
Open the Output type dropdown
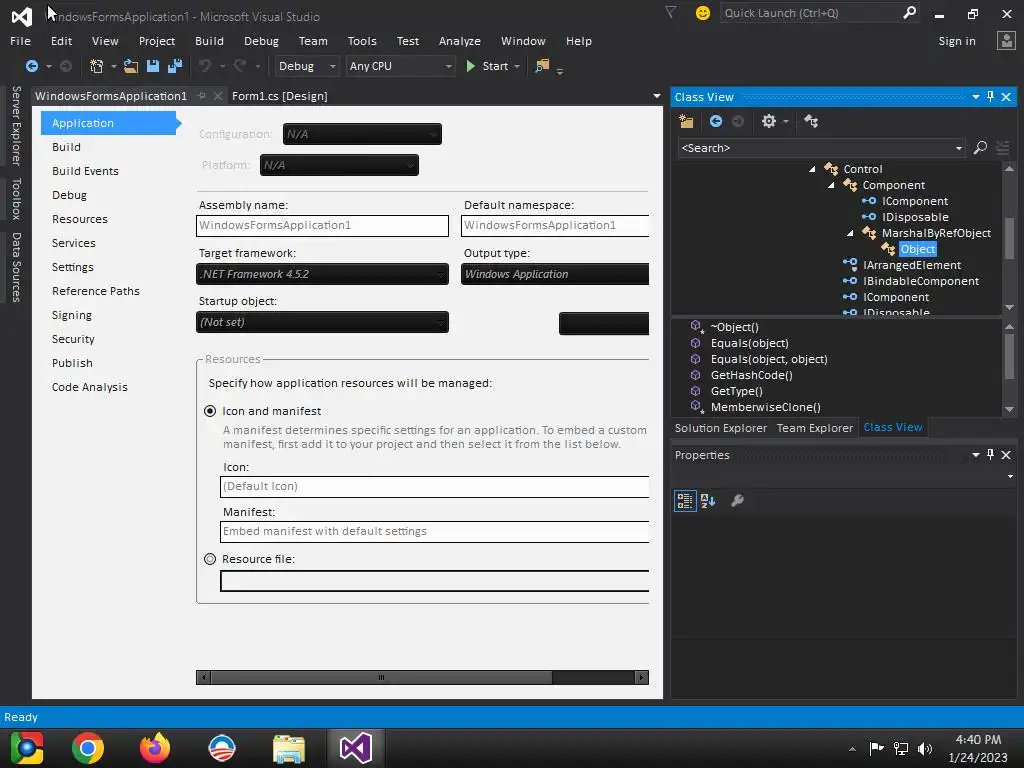pos(555,274)
